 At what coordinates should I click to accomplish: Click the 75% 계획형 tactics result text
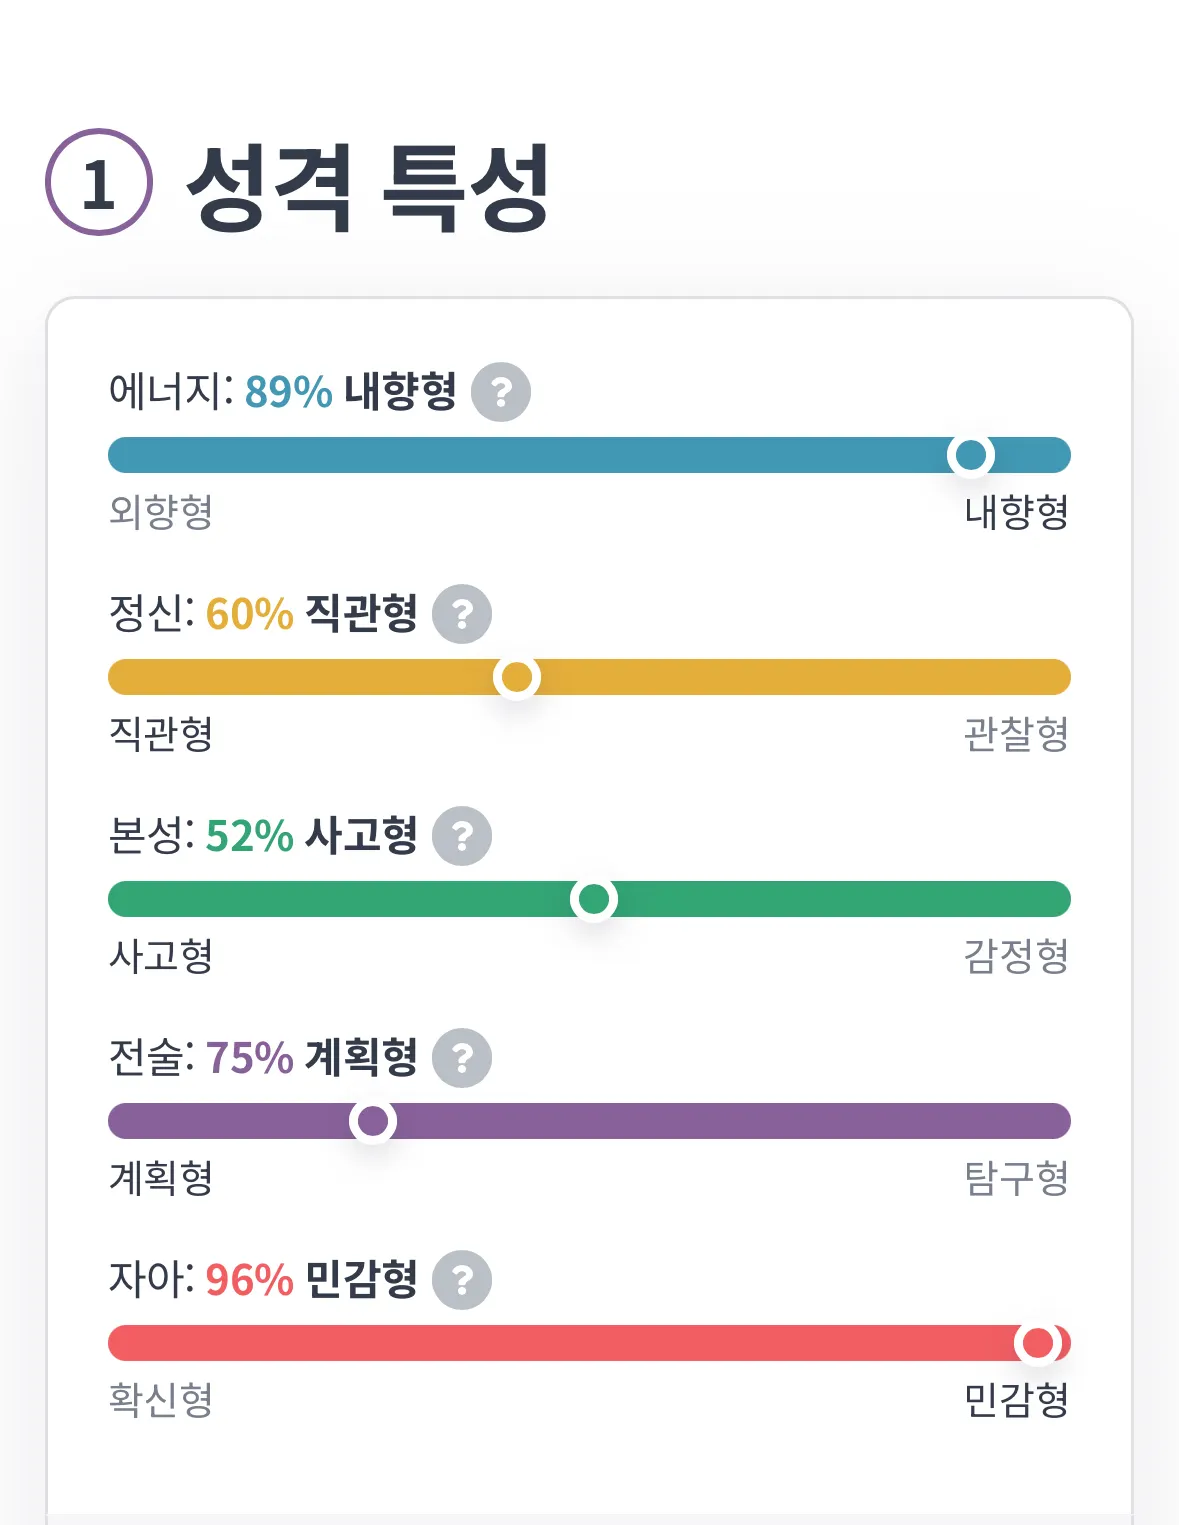pos(311,1058)
